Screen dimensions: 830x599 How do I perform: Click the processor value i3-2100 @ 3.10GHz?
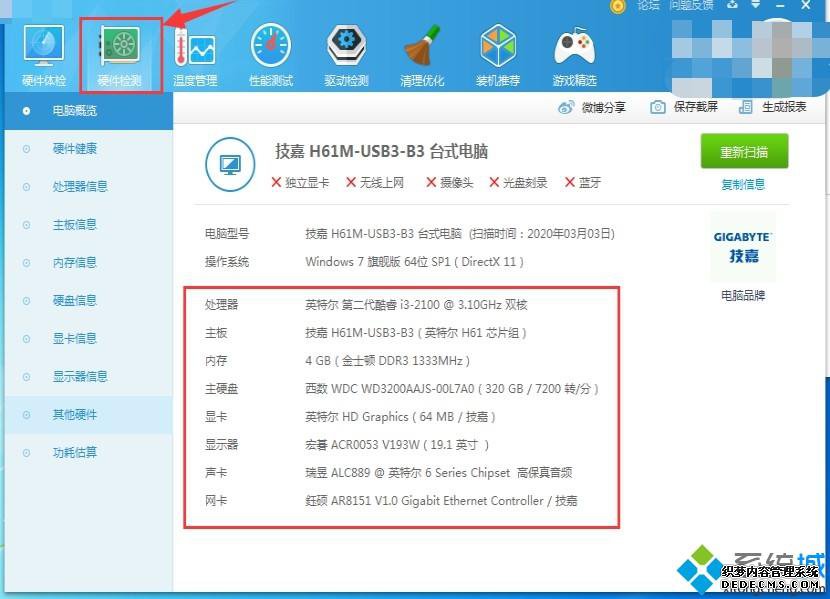[x=416, y=305]
